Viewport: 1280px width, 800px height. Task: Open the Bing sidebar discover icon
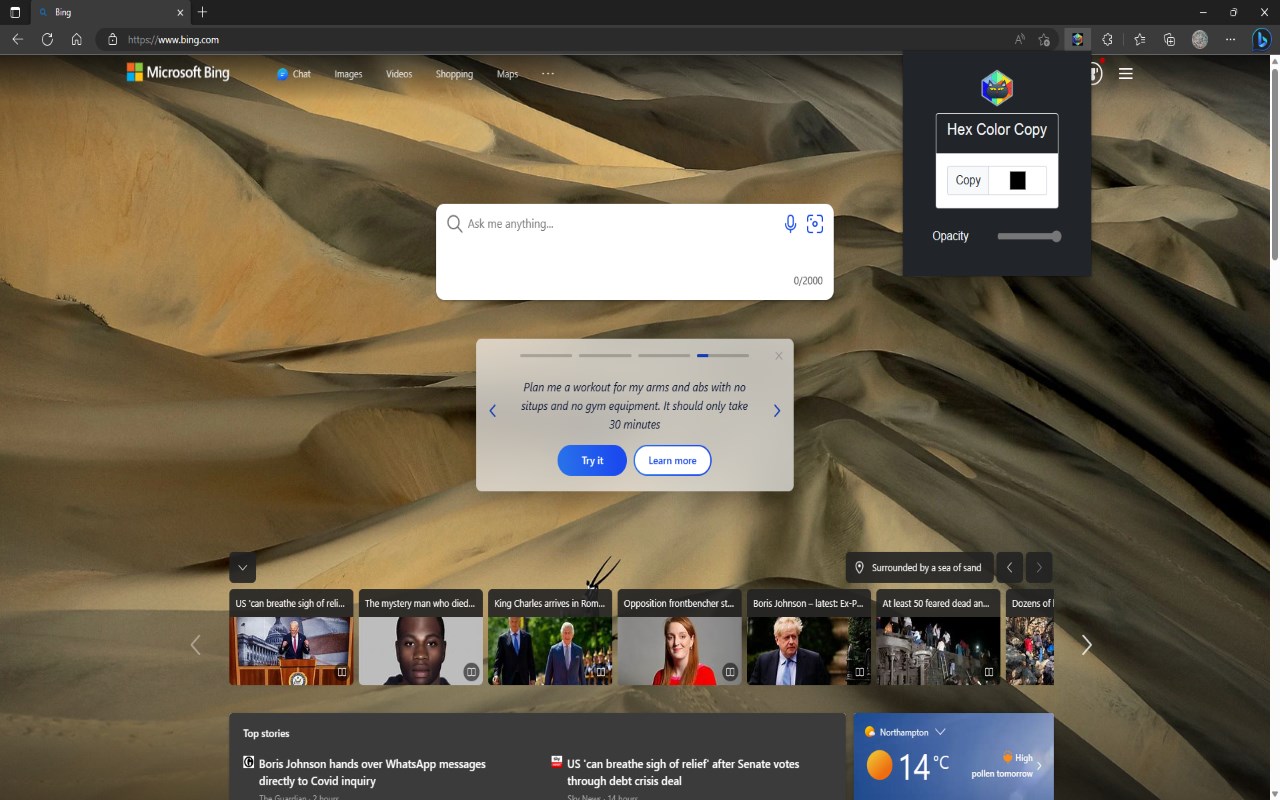1263,40
